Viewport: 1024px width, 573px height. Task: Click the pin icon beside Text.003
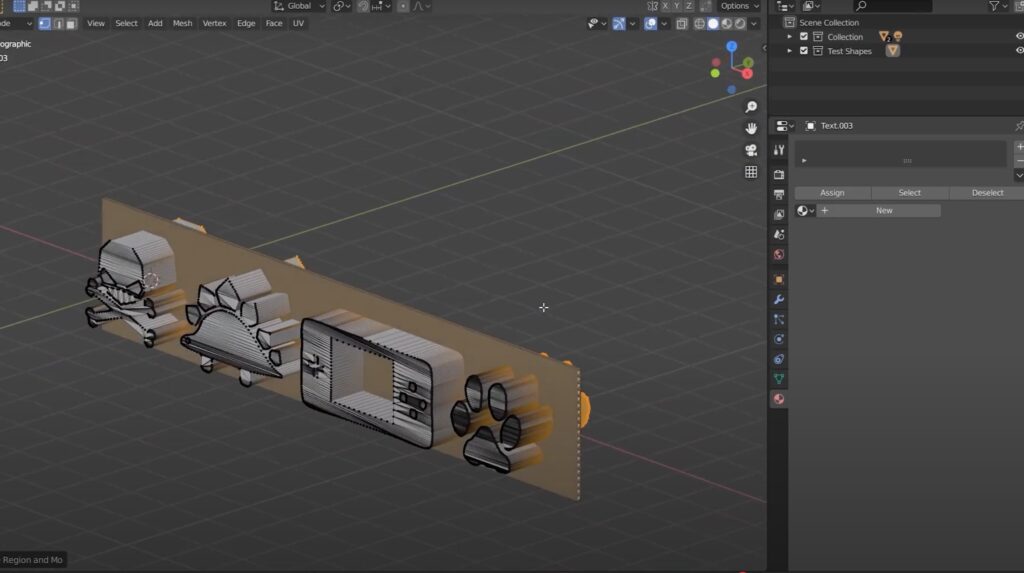1019,125
